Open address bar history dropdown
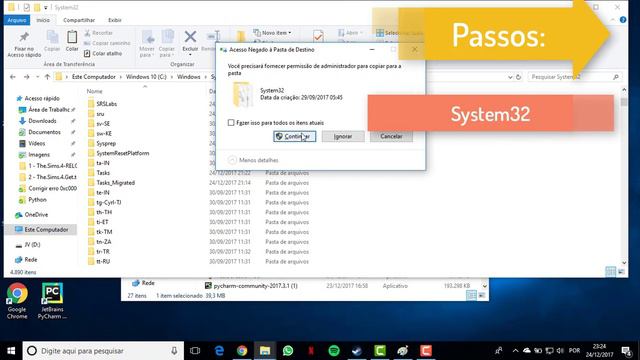The width and height of the screenshot is (640, 360). coord(510,77)
